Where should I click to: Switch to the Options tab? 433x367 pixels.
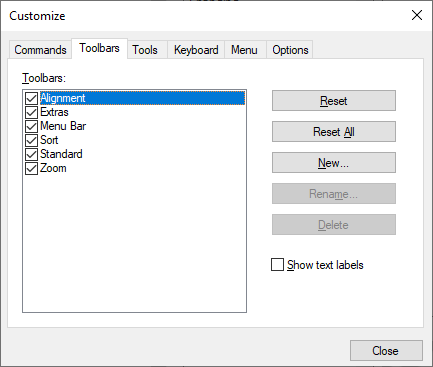[x=290, y=50]
